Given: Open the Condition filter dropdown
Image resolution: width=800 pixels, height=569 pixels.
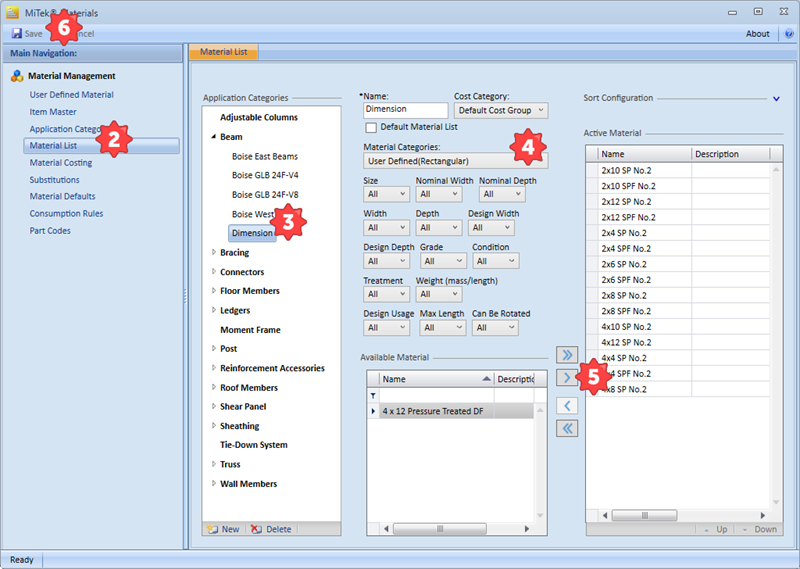Looking at the screenshot, I should point(495,261).
